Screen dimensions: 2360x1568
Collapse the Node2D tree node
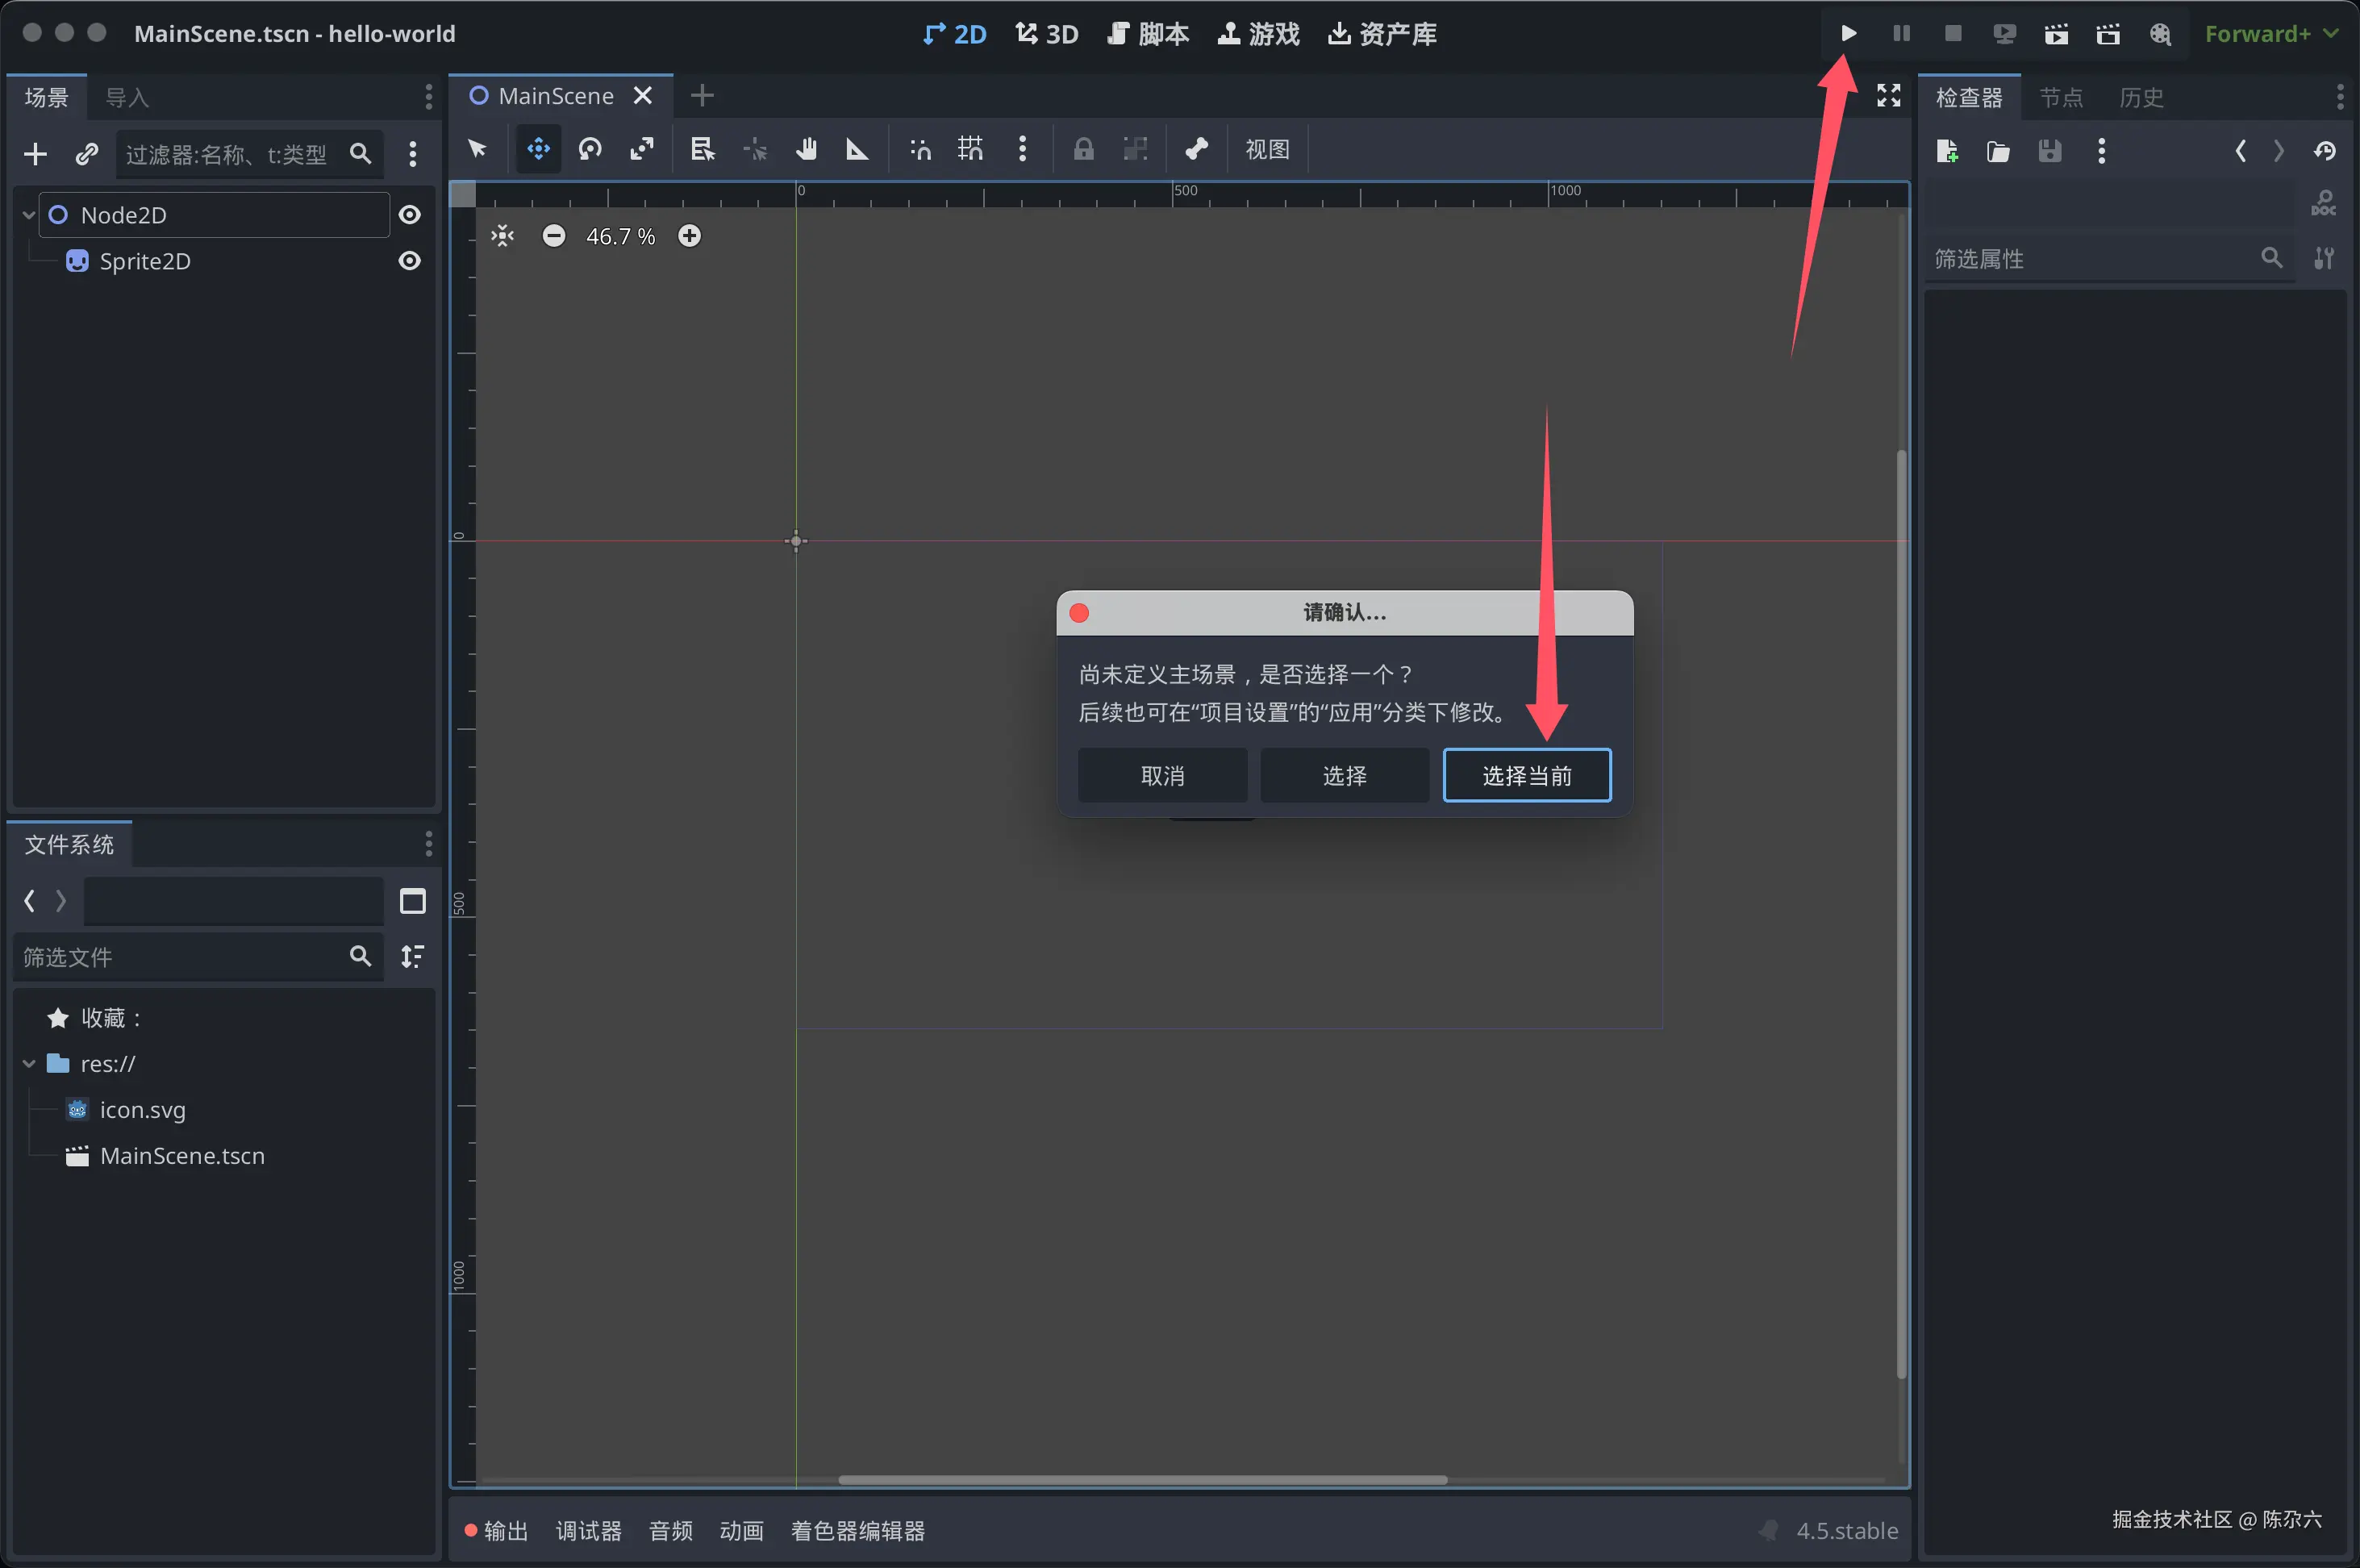pos(29,215)
